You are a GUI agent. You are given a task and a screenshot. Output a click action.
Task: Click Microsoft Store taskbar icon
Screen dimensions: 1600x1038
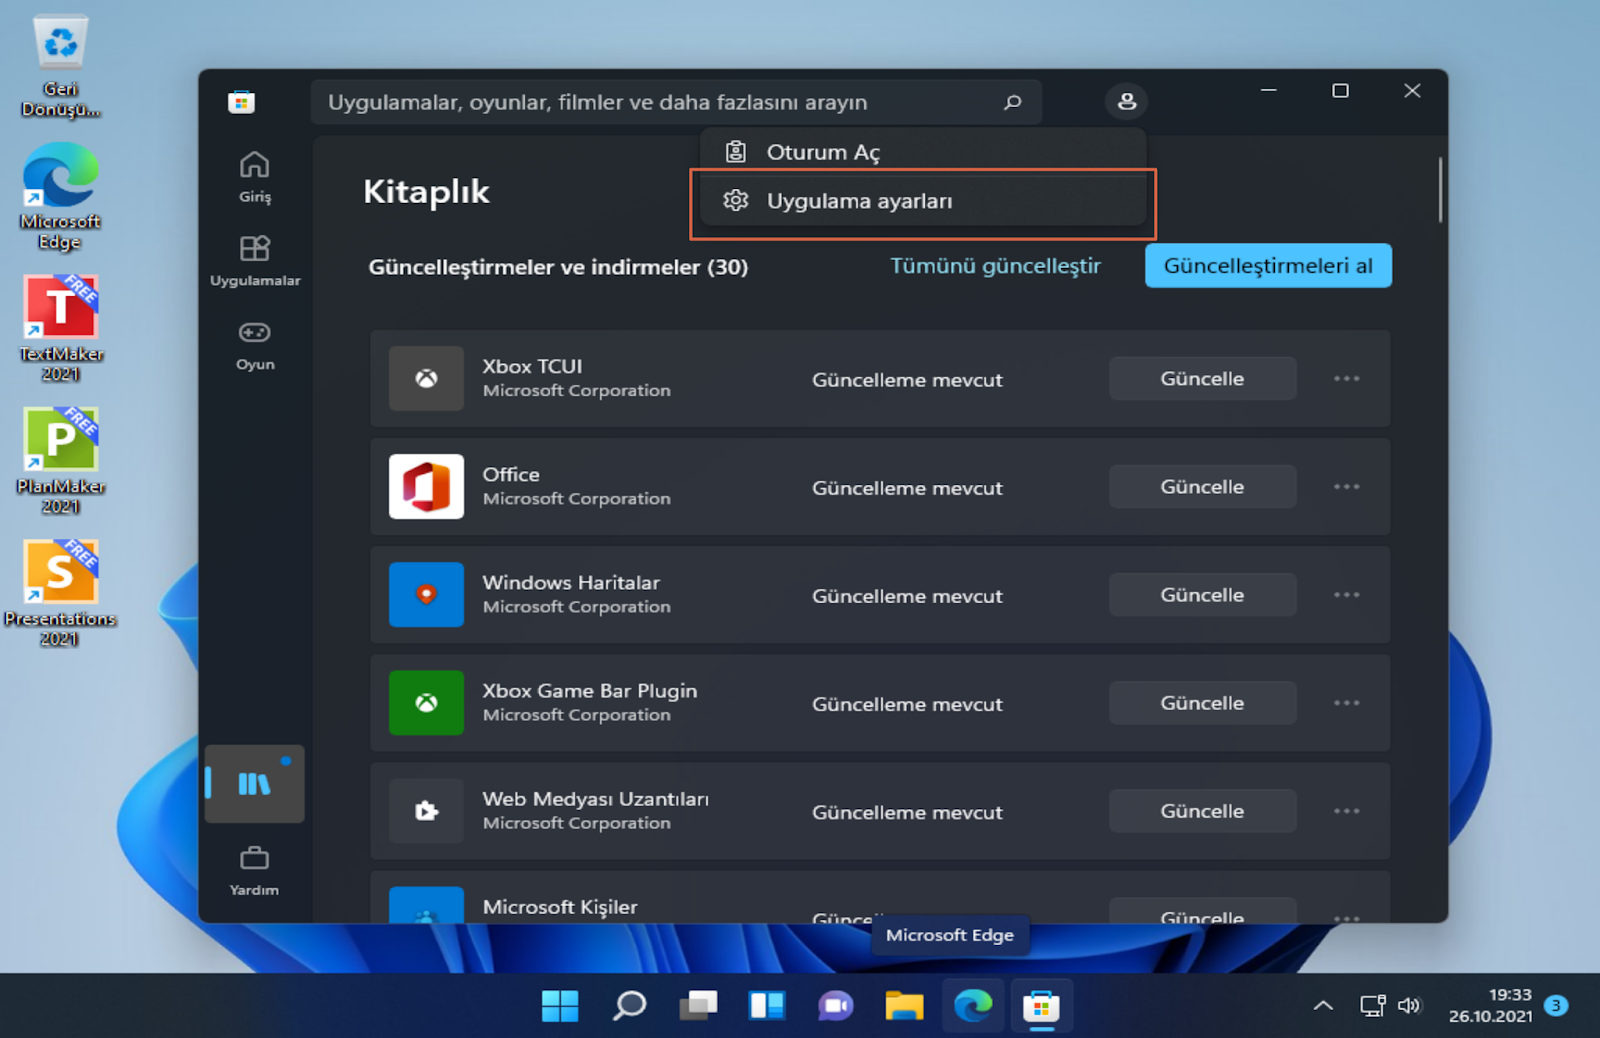[x=1041, y=1006]
